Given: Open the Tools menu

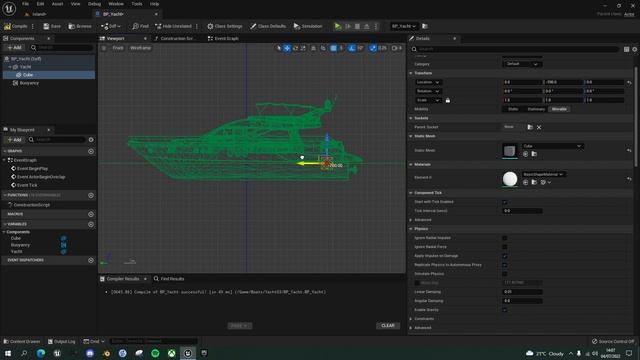Looking at the screenshot, I should [x=137, y=4].
